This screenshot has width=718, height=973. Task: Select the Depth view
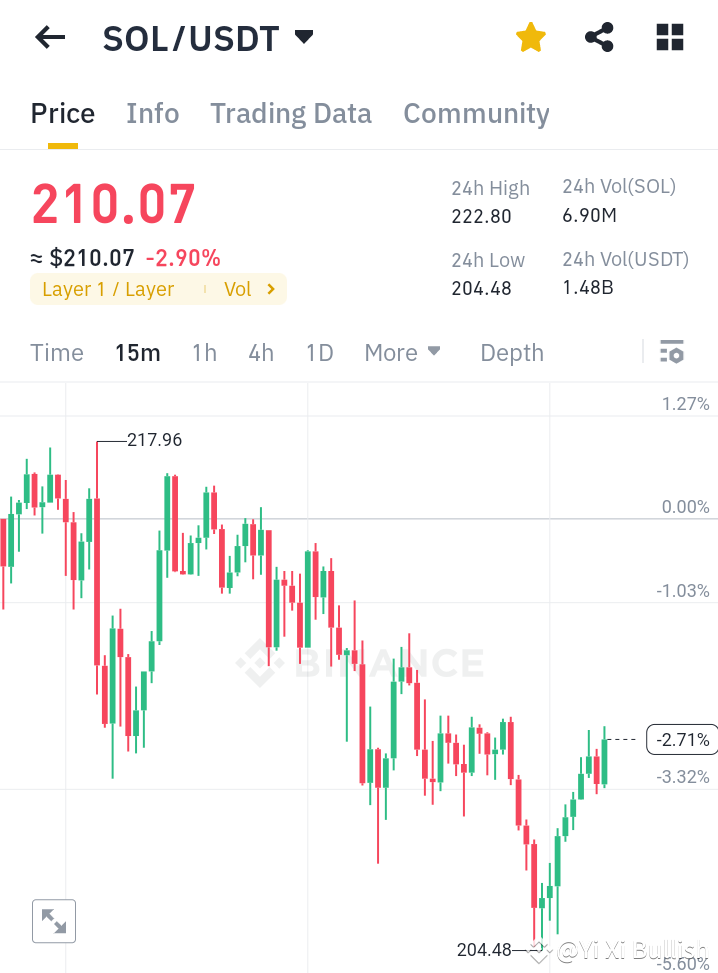(511, 352)
